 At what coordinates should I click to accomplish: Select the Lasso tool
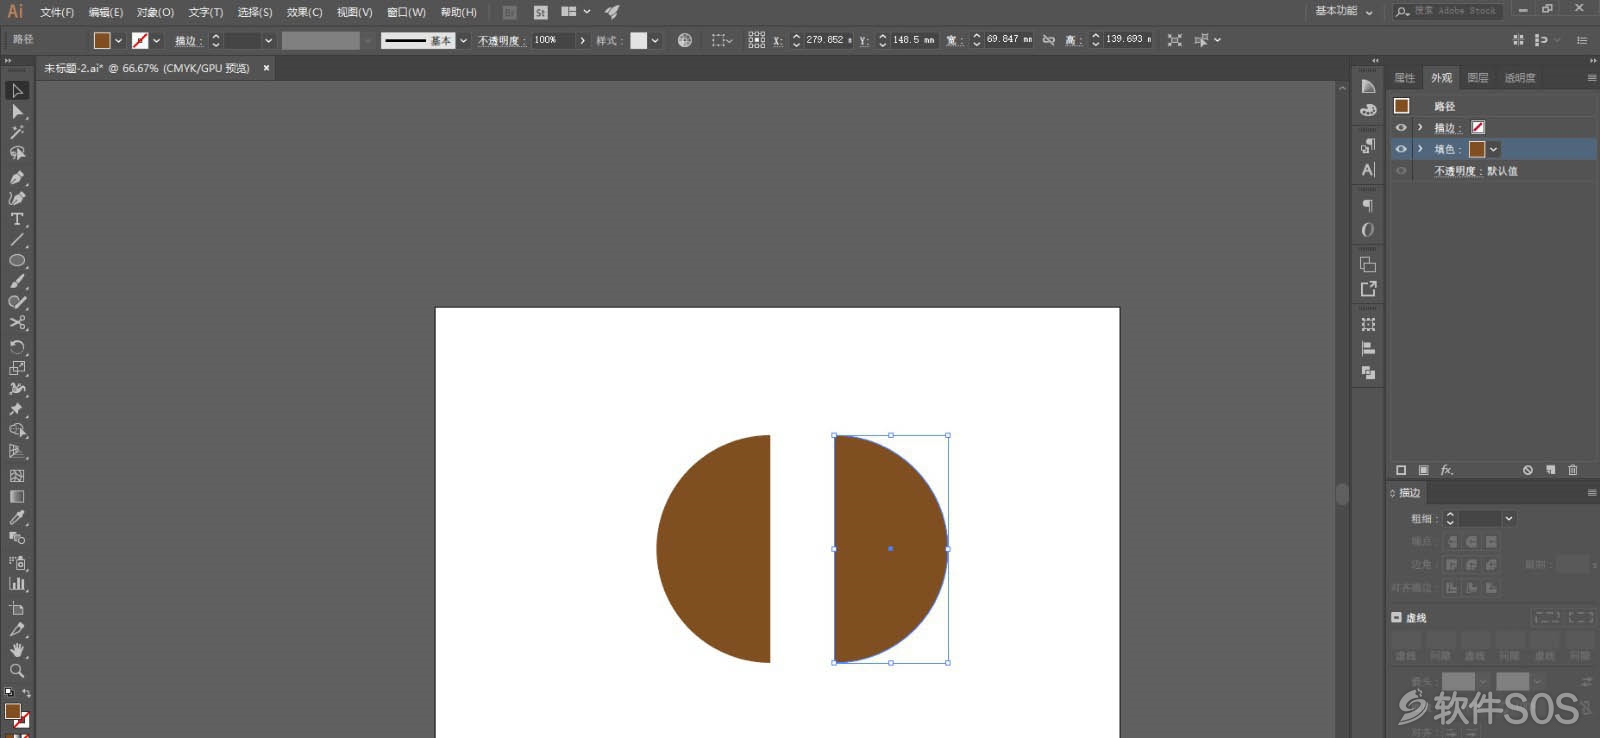pyautogui.click(x=17, y=153)
